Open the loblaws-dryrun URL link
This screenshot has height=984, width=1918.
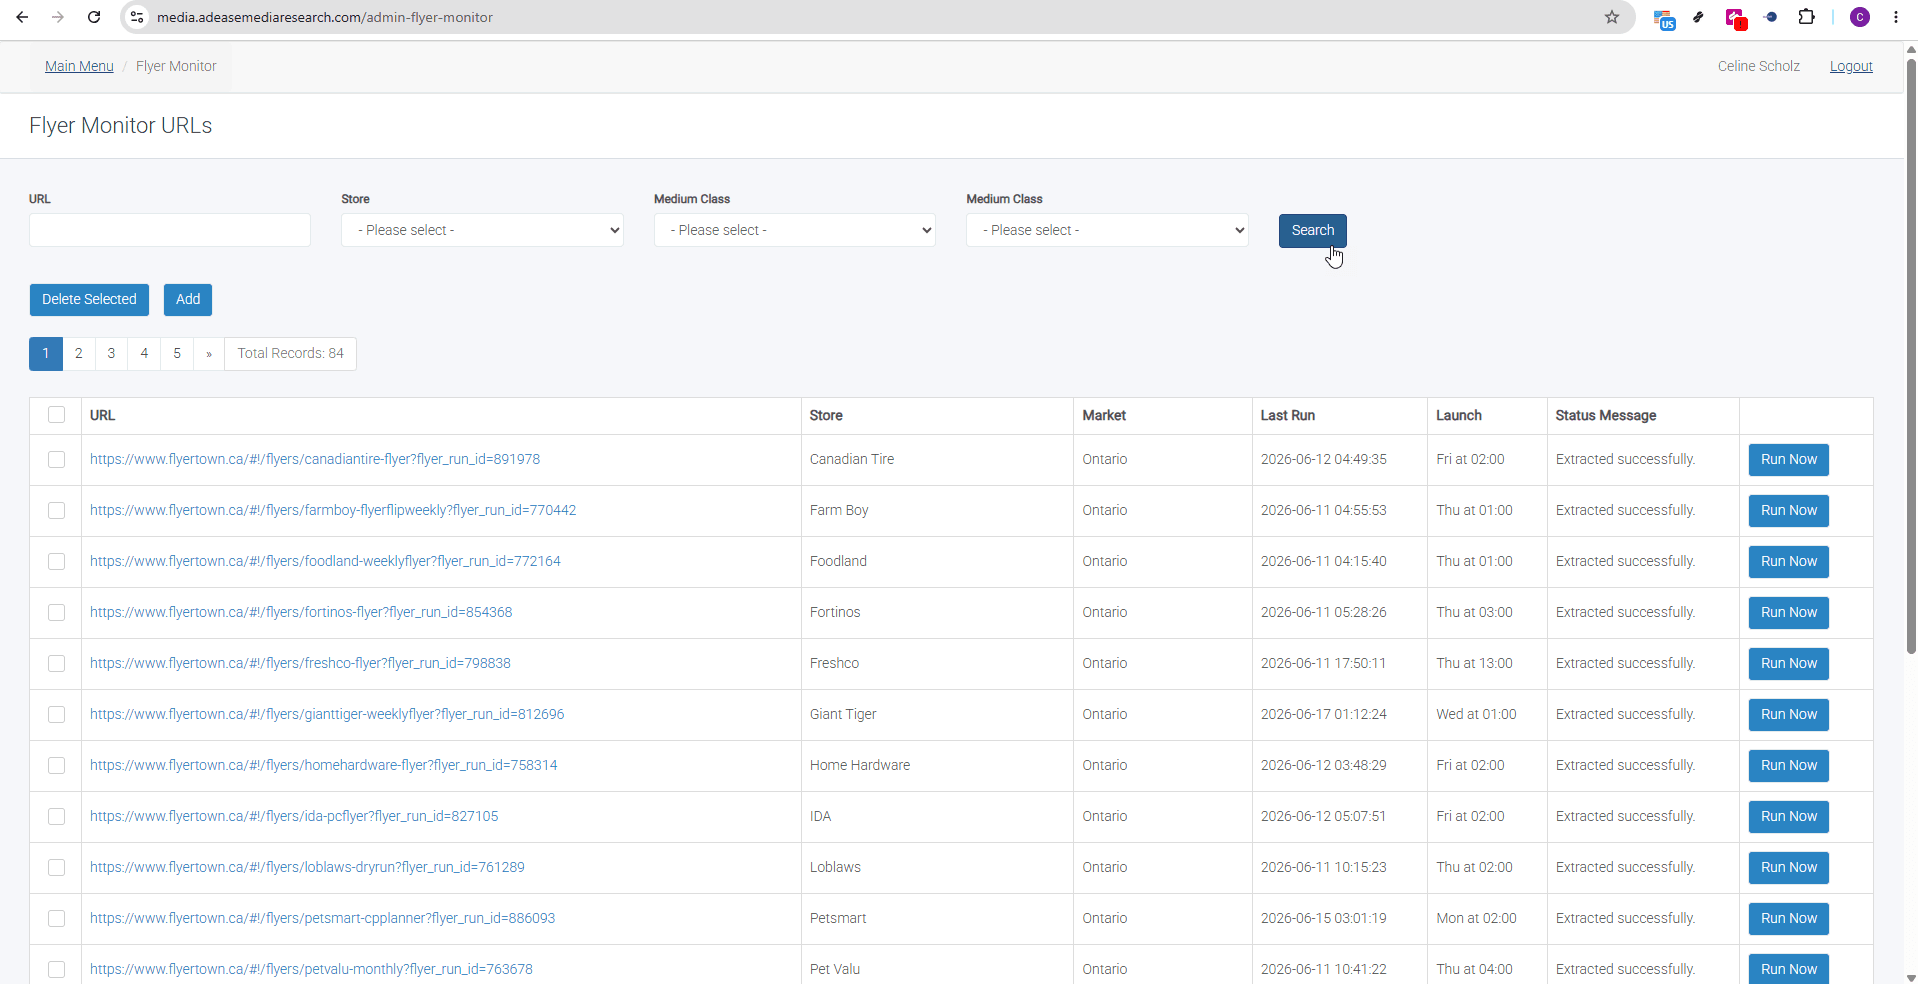click(307, 867)
